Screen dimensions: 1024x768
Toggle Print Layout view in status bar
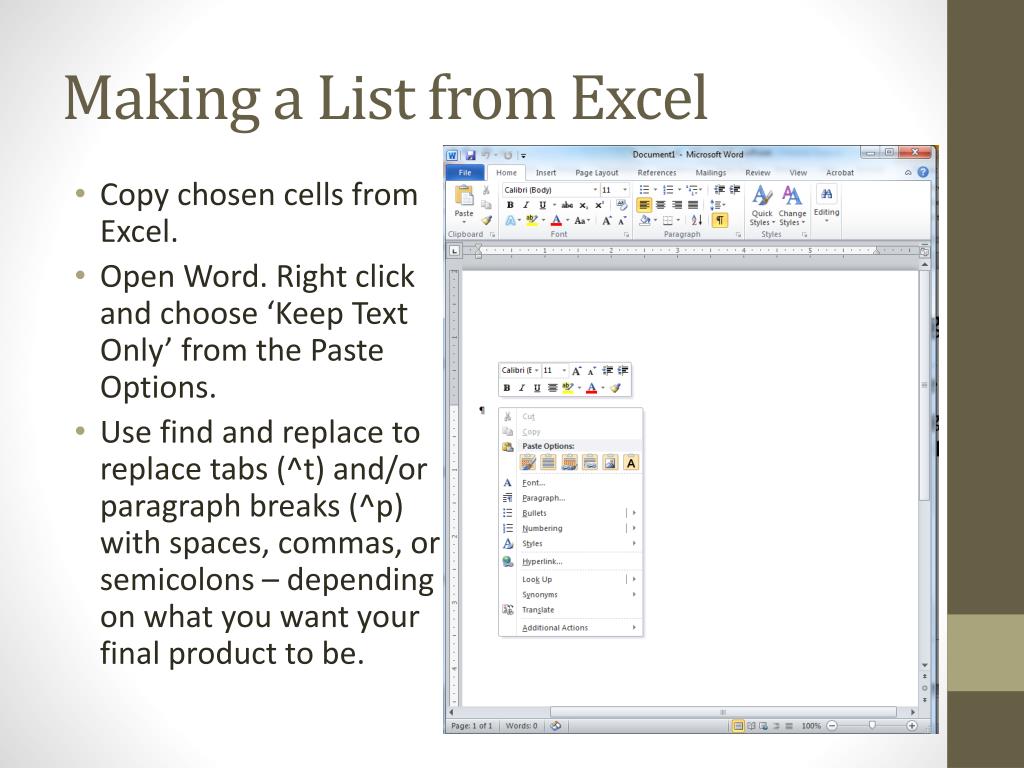(738, 726)
